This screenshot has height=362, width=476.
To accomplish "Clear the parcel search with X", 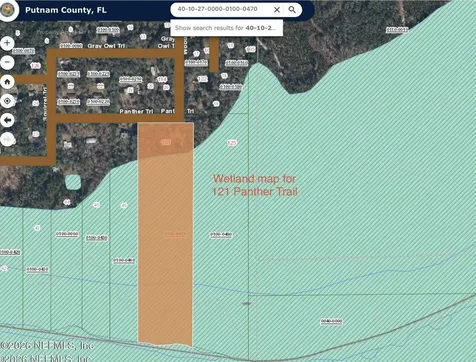I will pos(277,10).
